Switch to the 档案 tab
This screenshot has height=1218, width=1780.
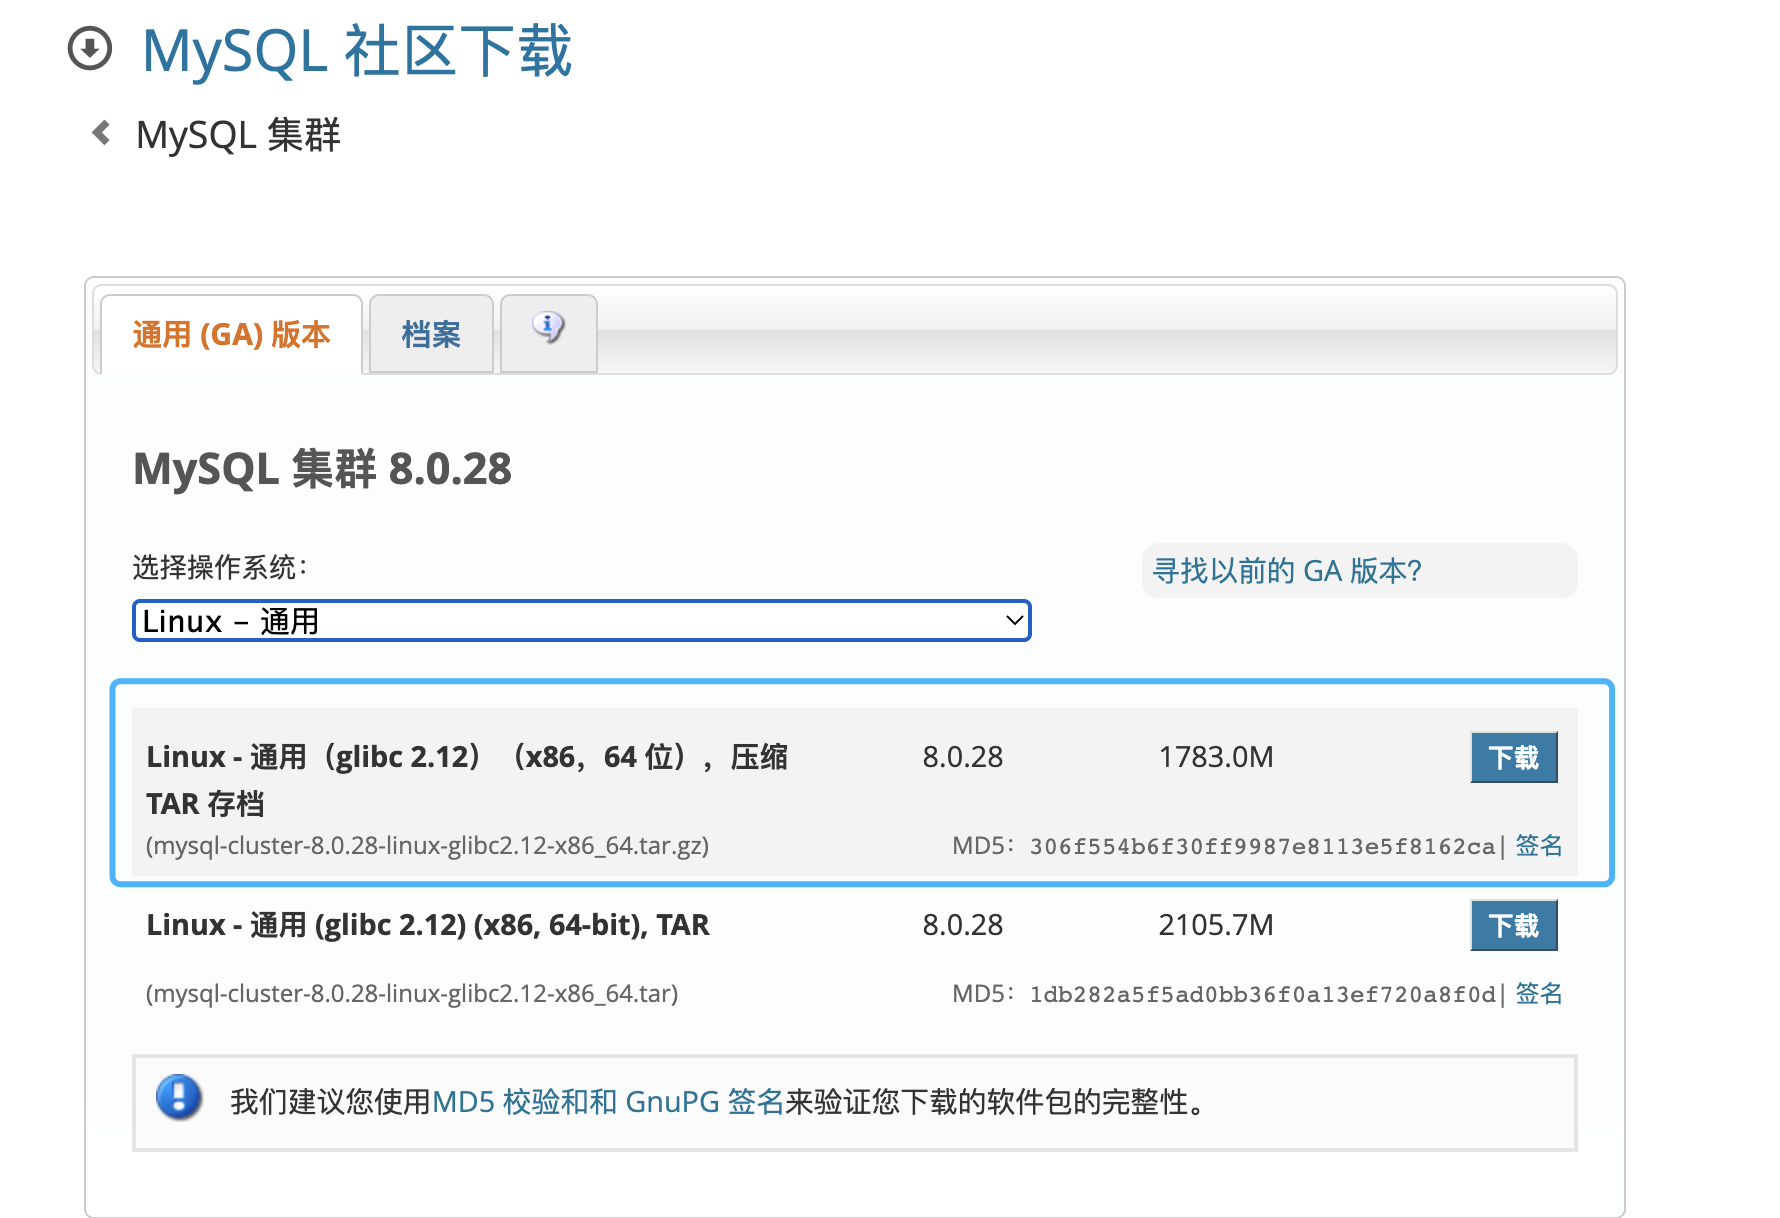pos(431,334)
